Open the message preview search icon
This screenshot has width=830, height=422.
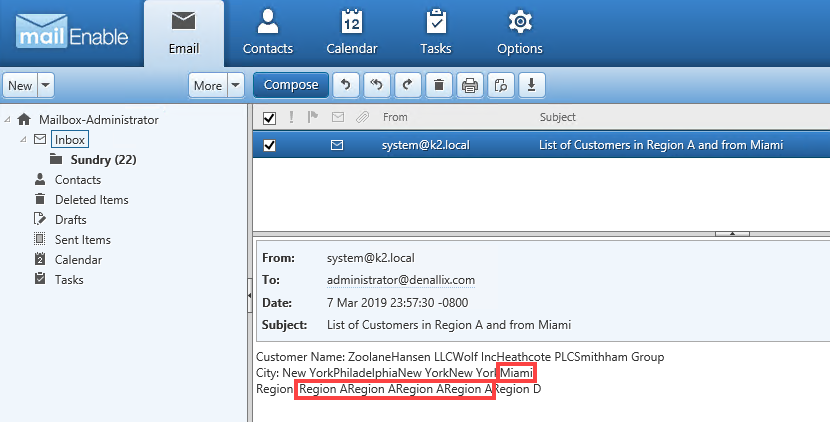(501, 85)
